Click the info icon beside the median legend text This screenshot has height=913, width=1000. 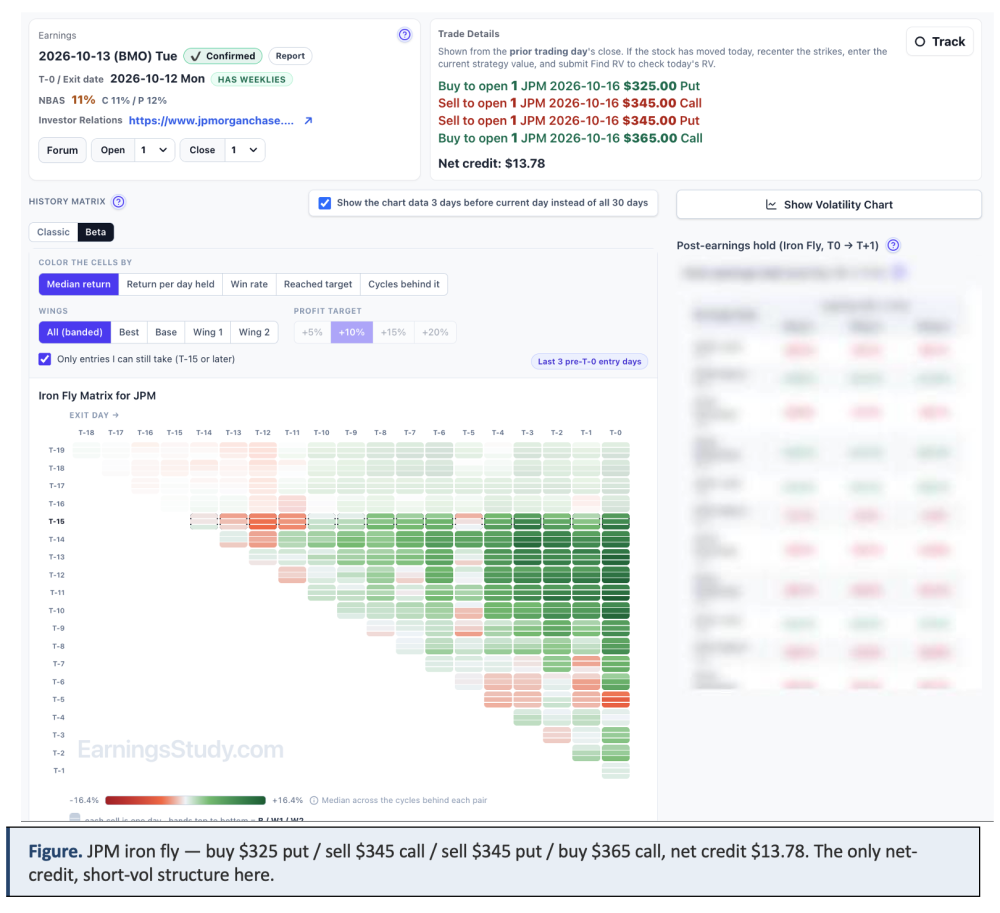point(314,800)
